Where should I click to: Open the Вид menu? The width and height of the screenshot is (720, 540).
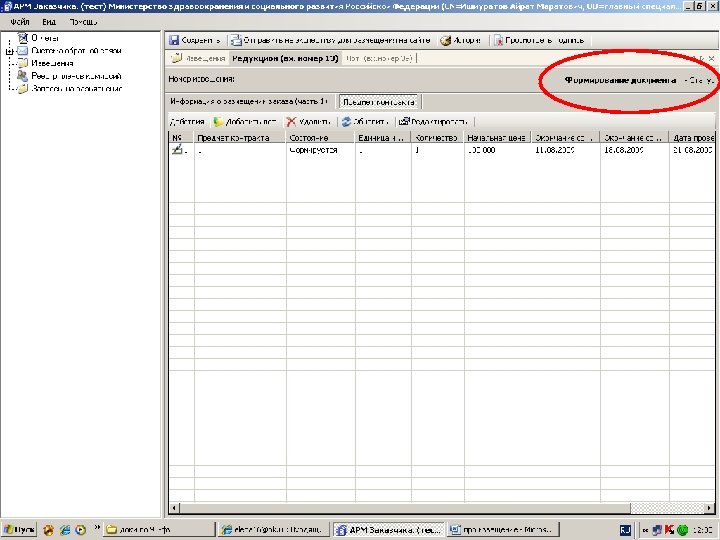[x=49, y=22]
